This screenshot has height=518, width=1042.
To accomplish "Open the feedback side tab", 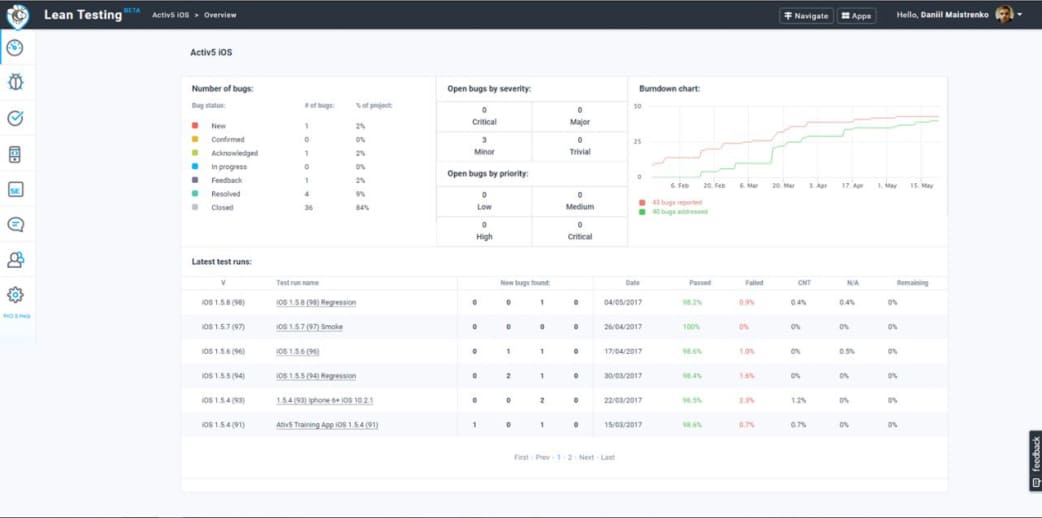I will [1035, 461].
